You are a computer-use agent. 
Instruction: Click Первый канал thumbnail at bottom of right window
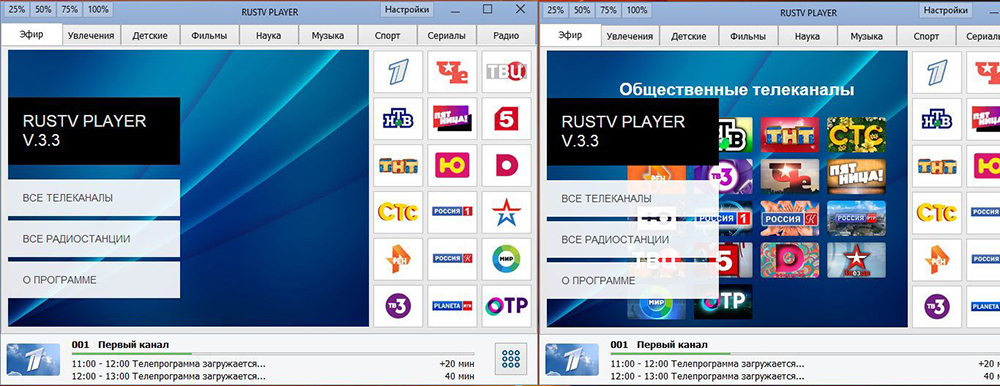coord(572,359)
